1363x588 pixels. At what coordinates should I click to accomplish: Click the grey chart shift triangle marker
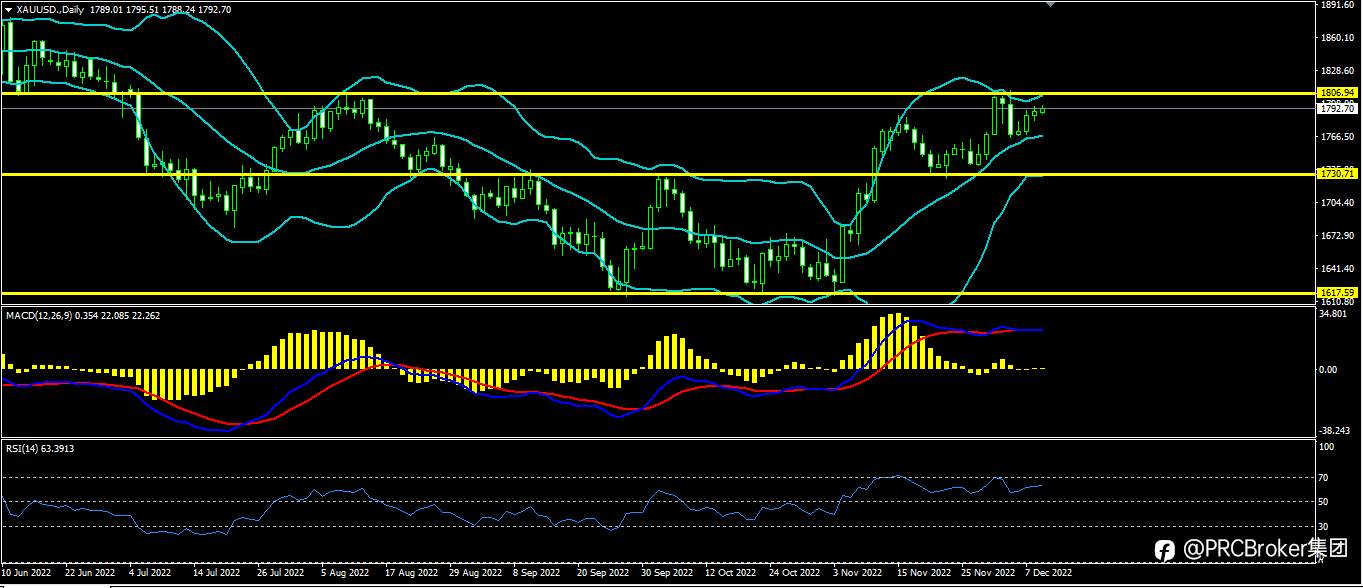point(1050,5)
